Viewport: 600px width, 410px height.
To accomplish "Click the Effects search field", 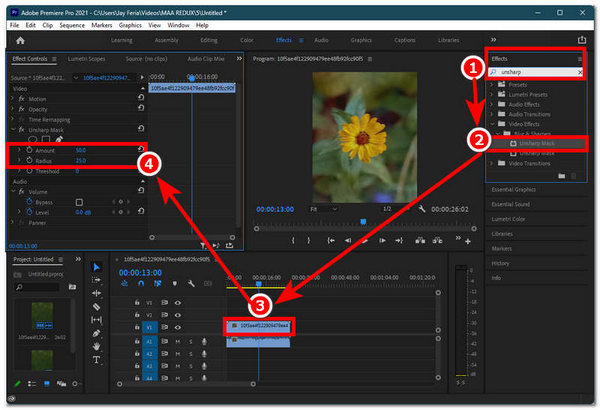I will pyautogui.click(x=537, y=72).
